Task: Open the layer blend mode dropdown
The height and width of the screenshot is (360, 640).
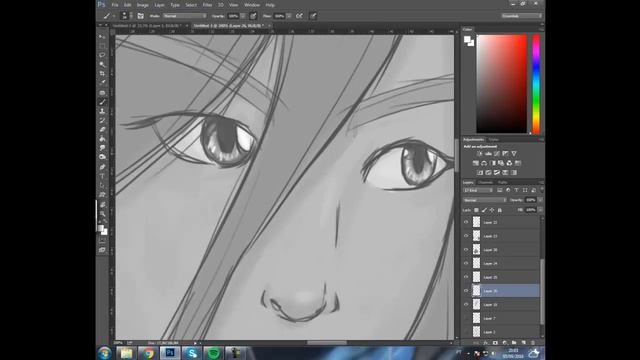Action: pos(484,200)
